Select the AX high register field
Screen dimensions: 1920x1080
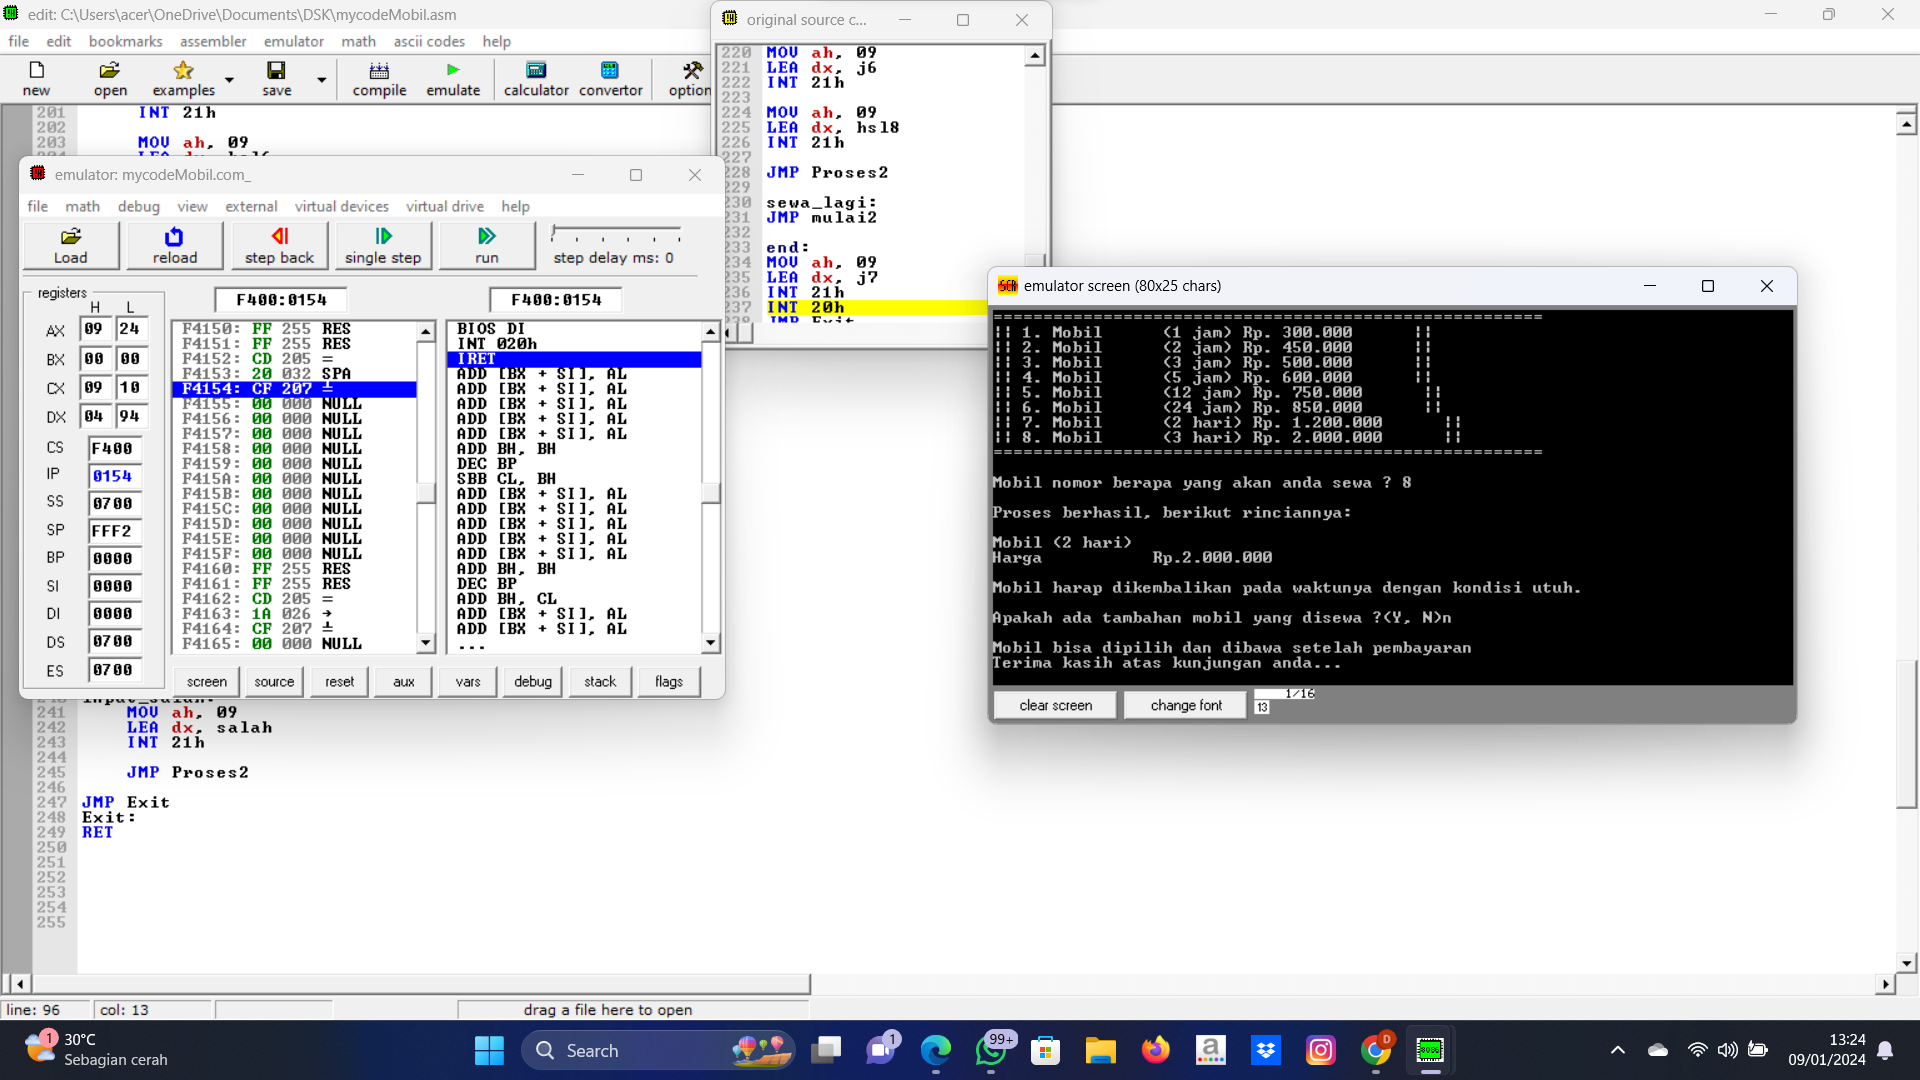tap(94, 329)
